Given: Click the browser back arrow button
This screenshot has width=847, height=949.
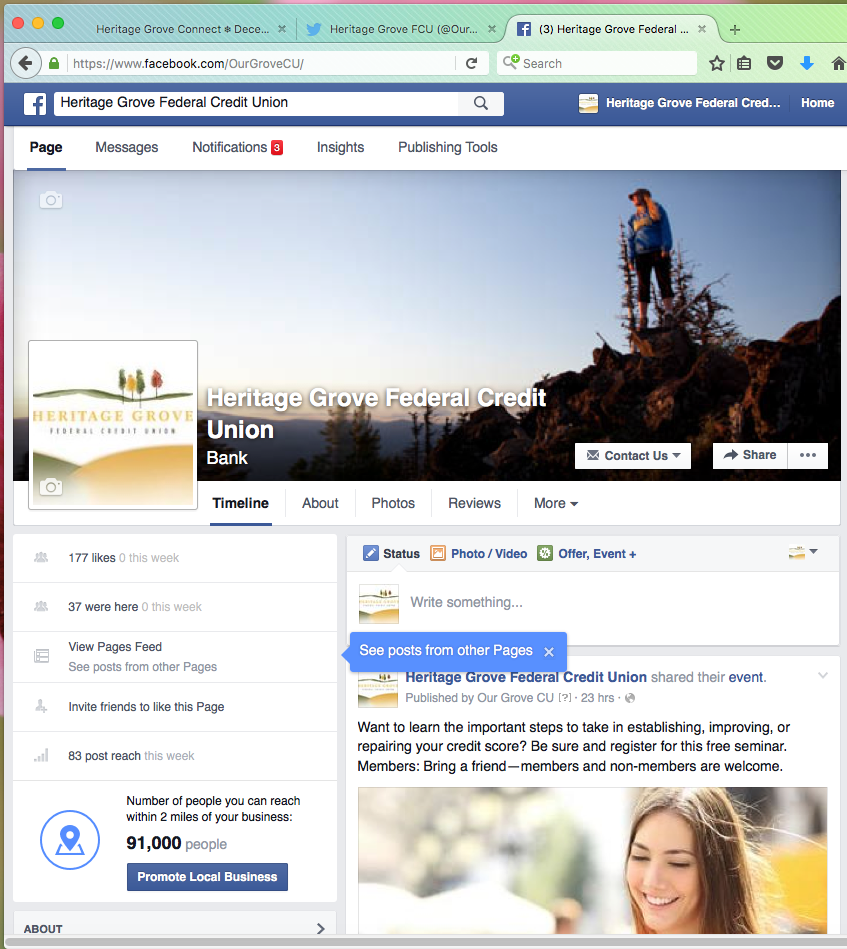Looking at the screenshot, I should [25, 63].
